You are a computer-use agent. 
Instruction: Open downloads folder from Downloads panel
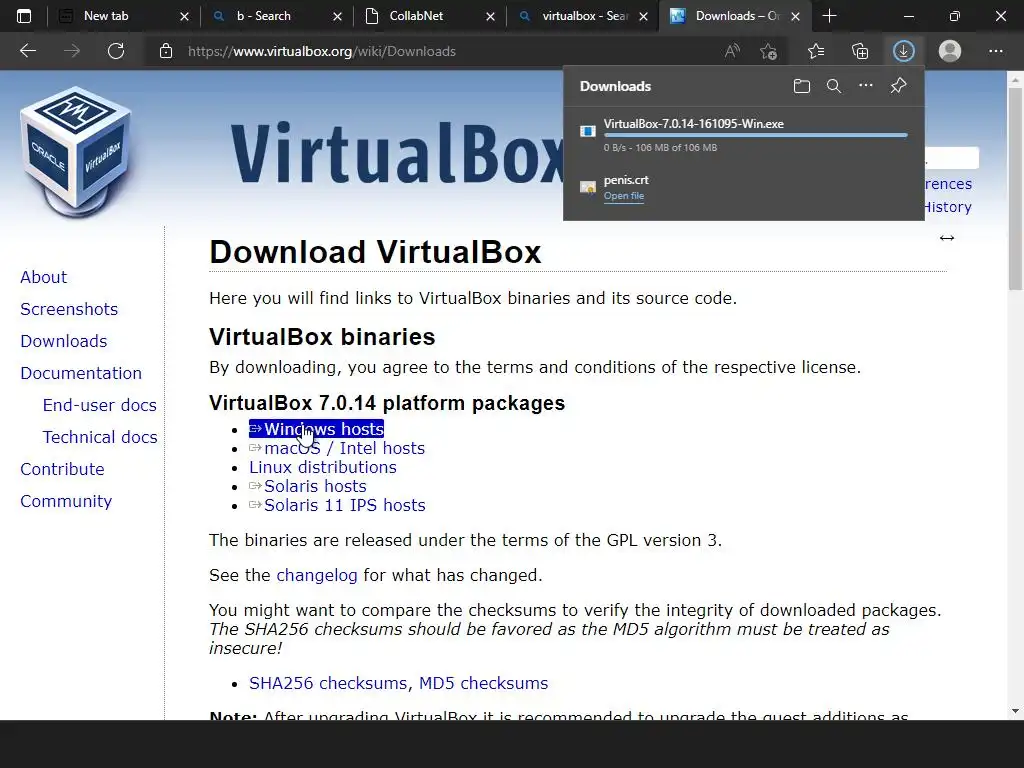click(x=802, y=86)
